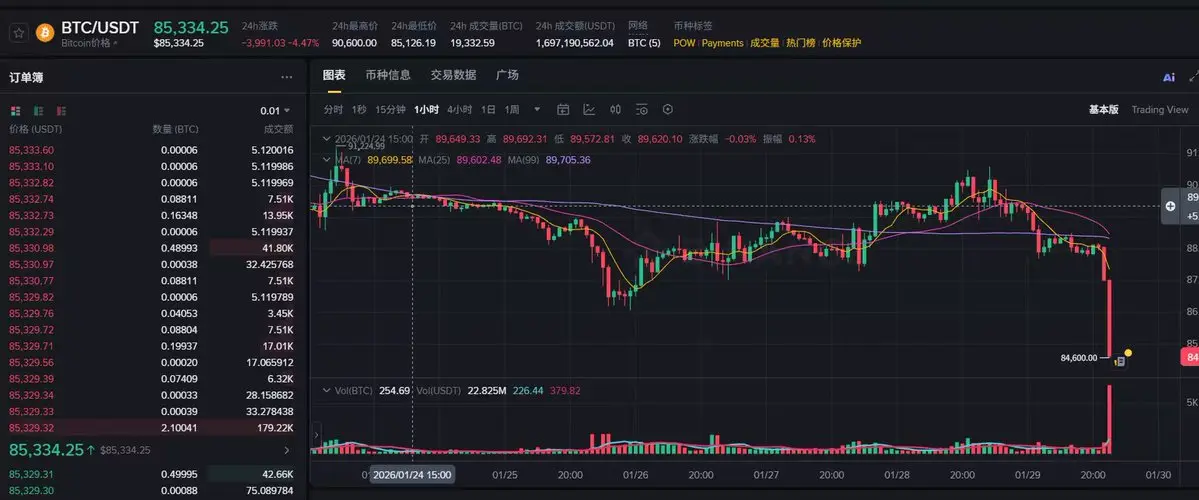
Task: Open the calendar date picker icon in chart toolbar
Action: (563, 109)
